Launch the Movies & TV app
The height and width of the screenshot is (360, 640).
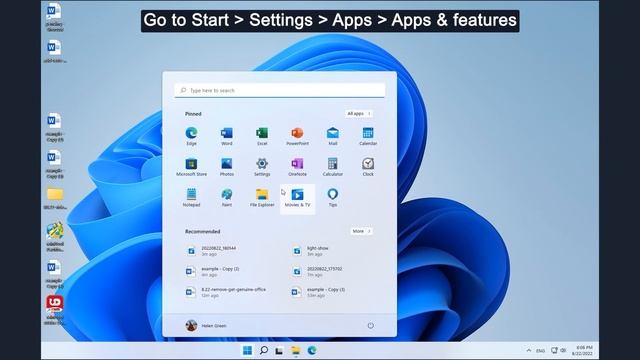(297, 198)
